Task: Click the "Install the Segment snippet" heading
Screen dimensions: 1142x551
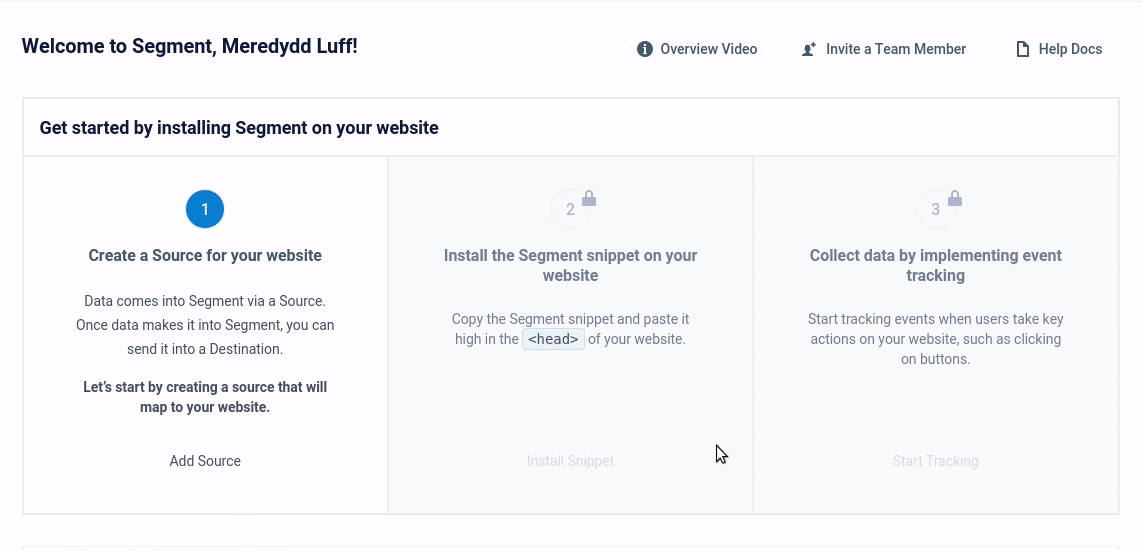Action: point(570,265)
